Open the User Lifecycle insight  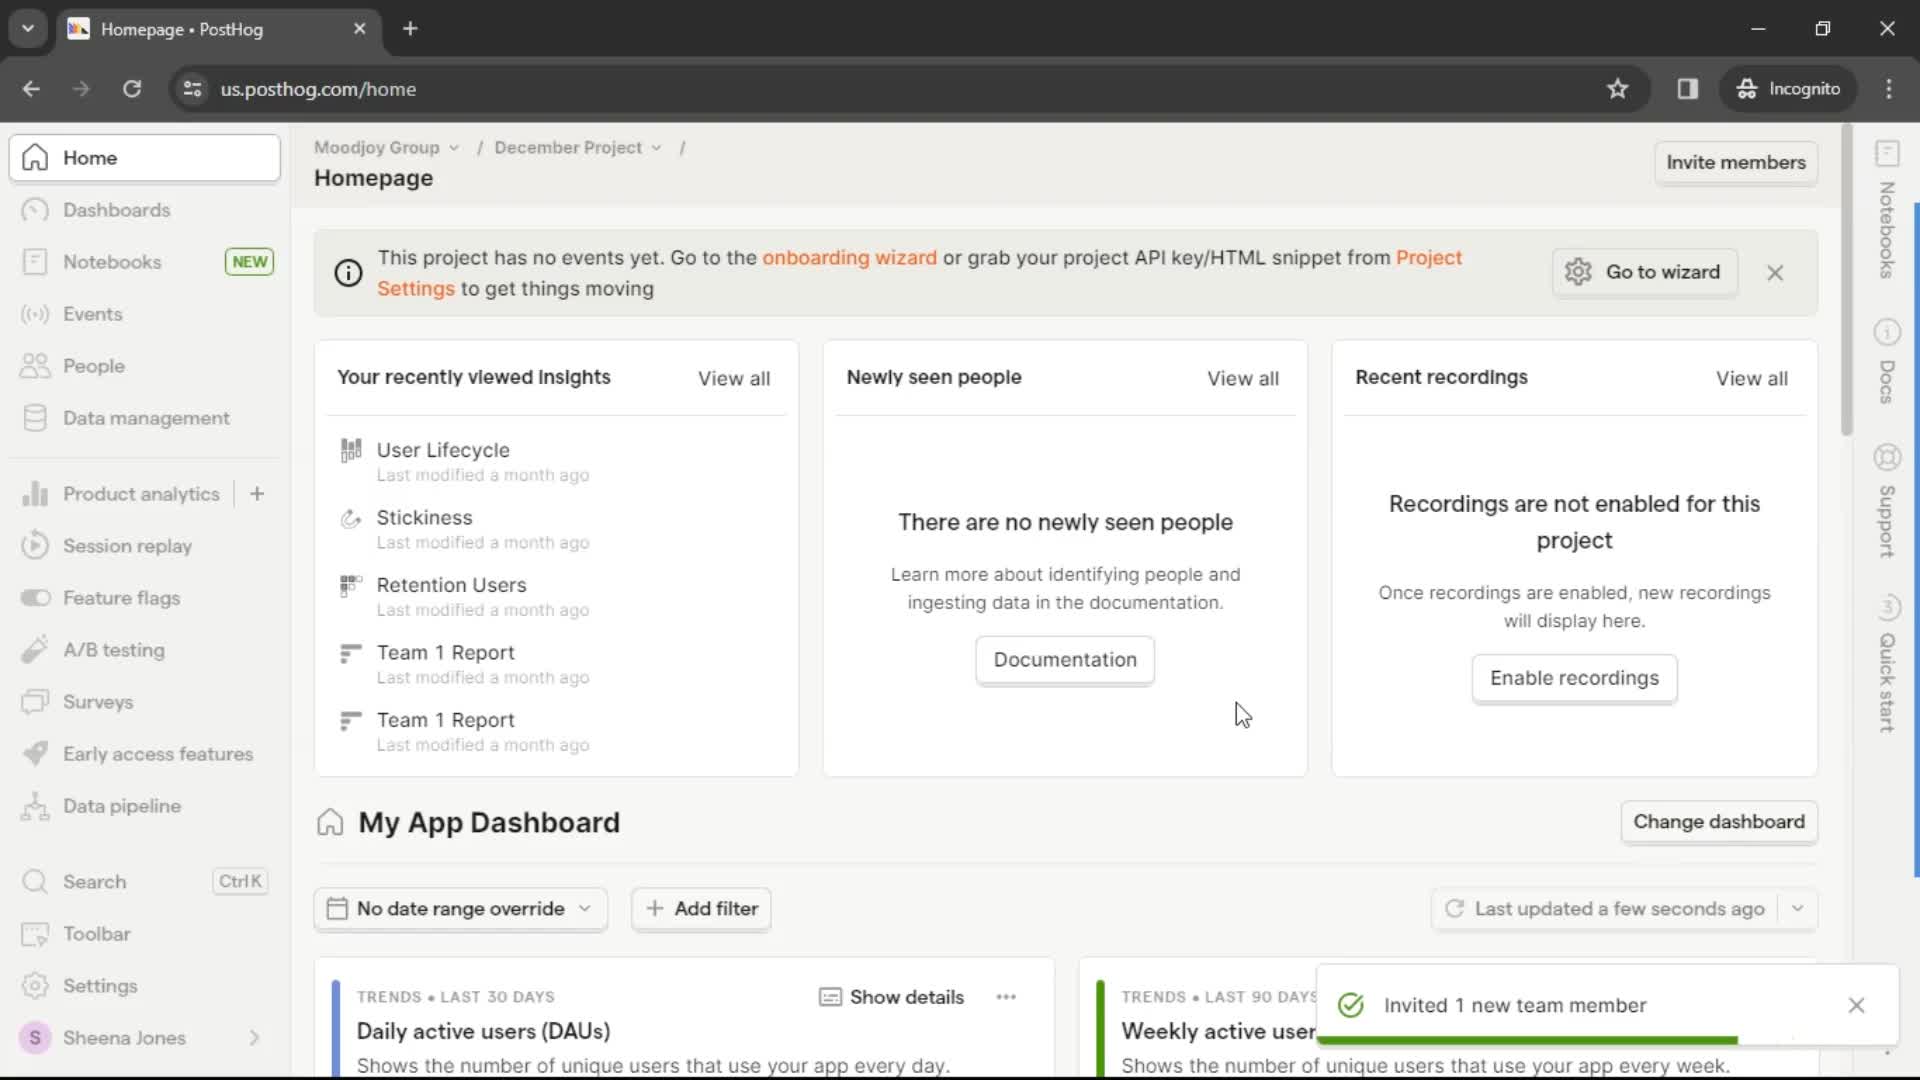coord(443,450)
